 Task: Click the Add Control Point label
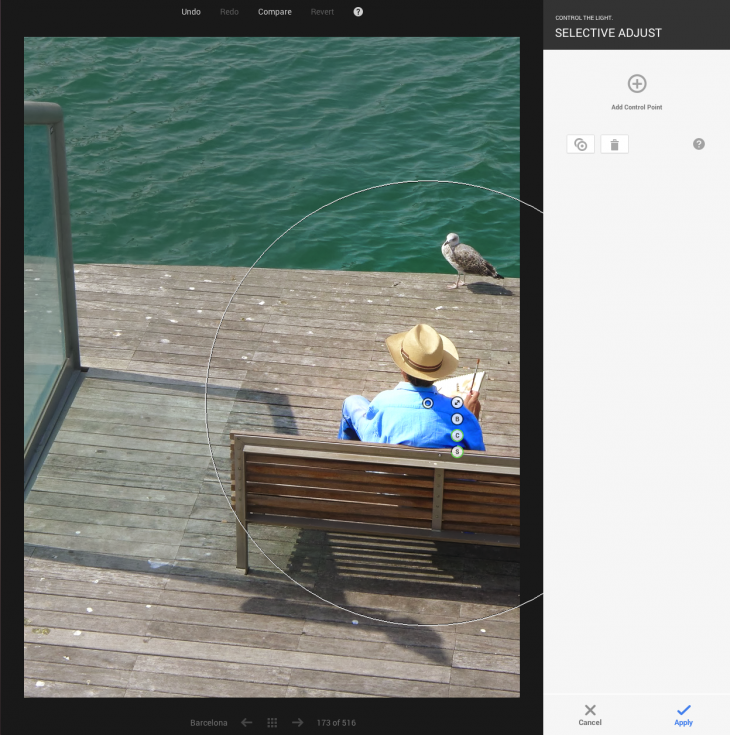click(637, 107)
